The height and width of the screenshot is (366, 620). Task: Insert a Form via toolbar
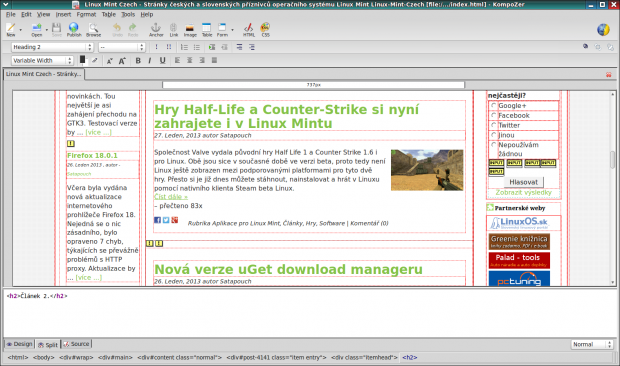[222, 30]
